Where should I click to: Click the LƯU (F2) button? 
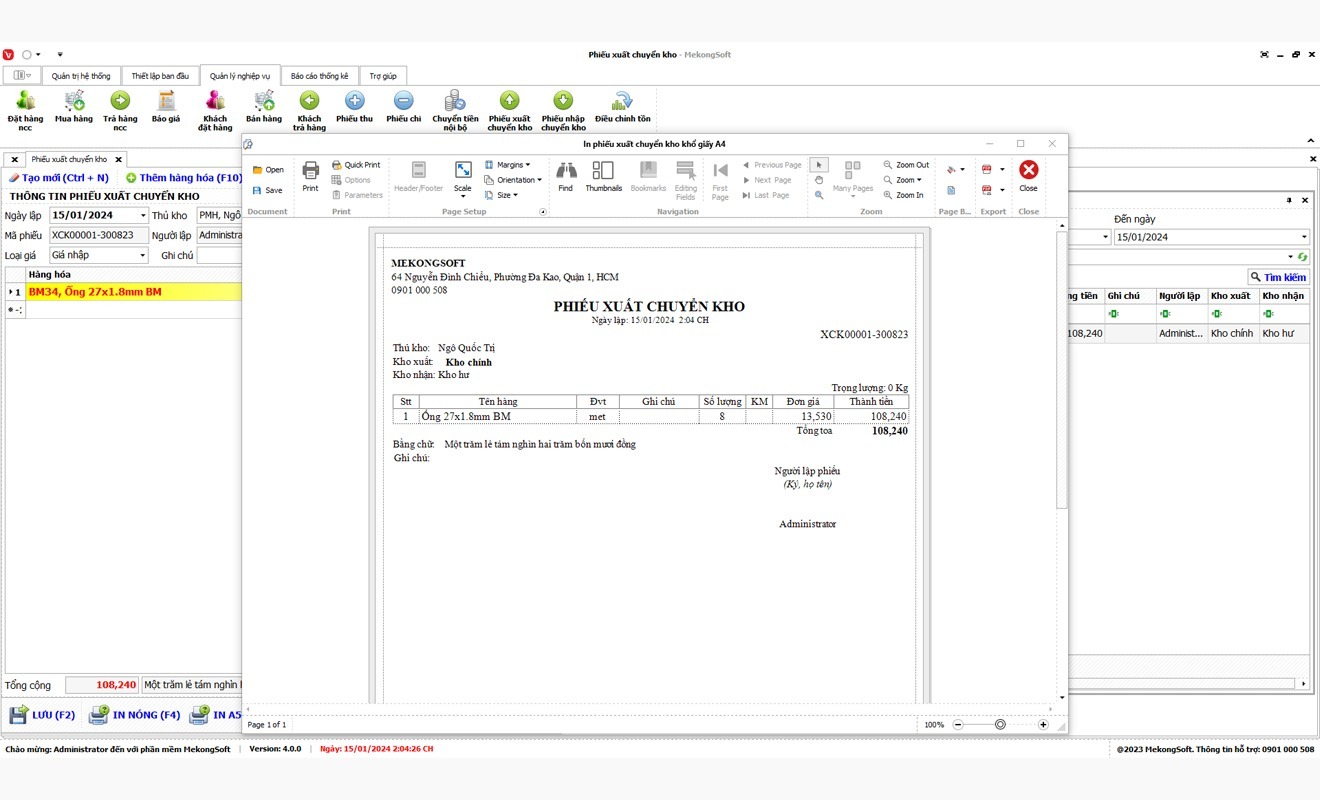(x=43, y=715)
